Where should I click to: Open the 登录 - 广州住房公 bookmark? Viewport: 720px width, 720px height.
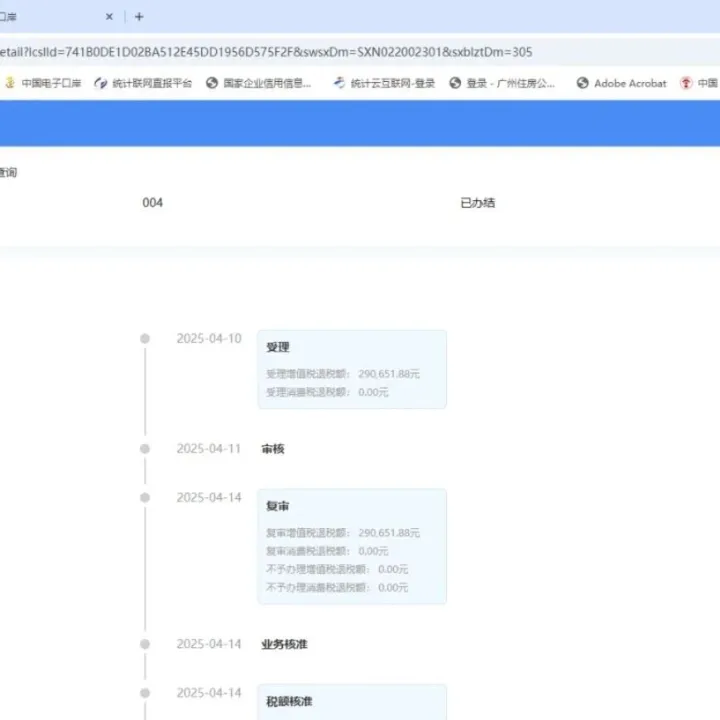pos(502,83)
